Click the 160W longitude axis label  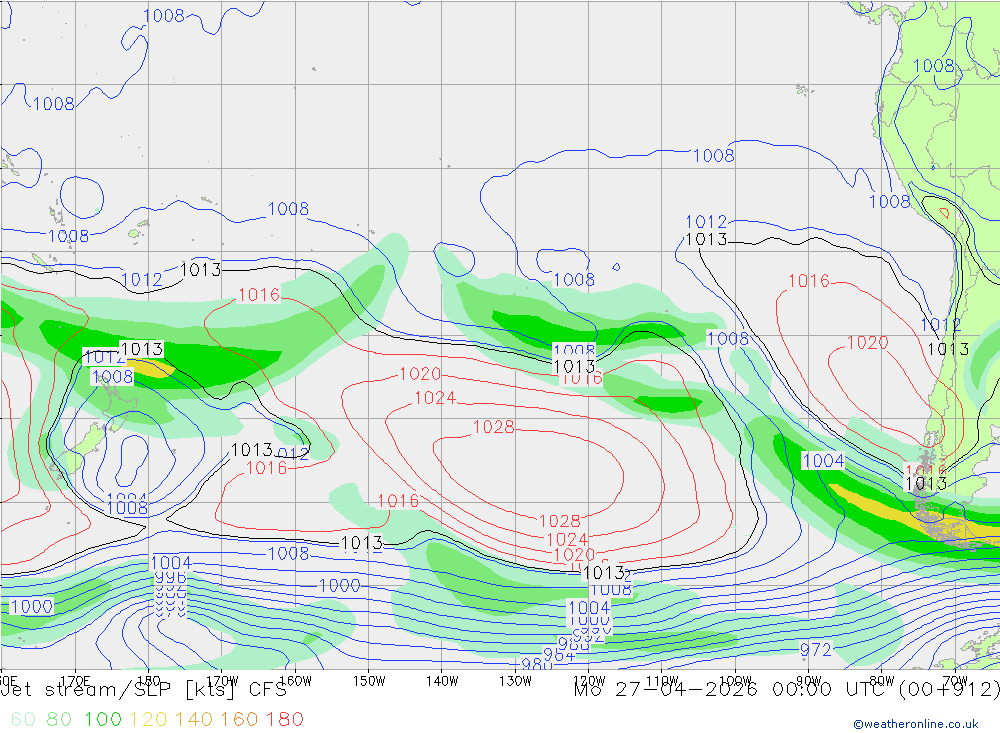point(295,681)
